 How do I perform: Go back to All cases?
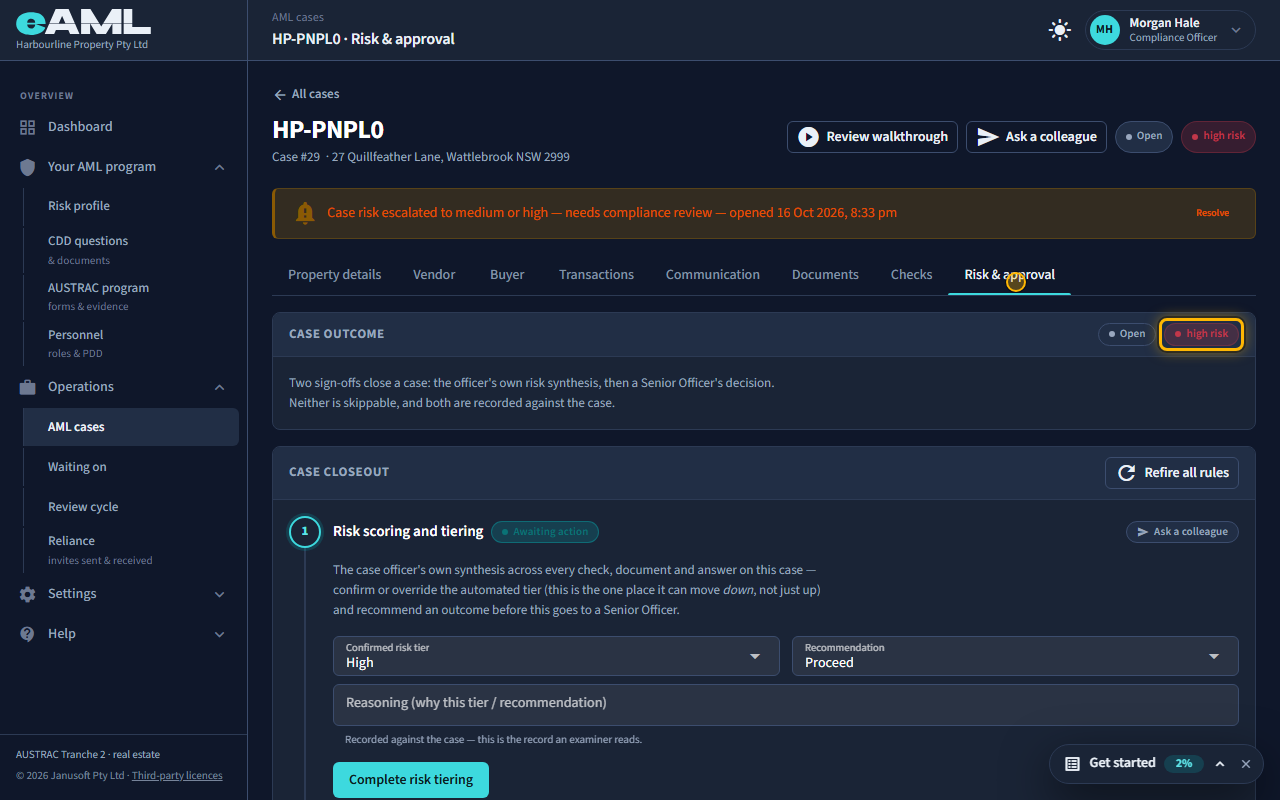tap(306, 94)
